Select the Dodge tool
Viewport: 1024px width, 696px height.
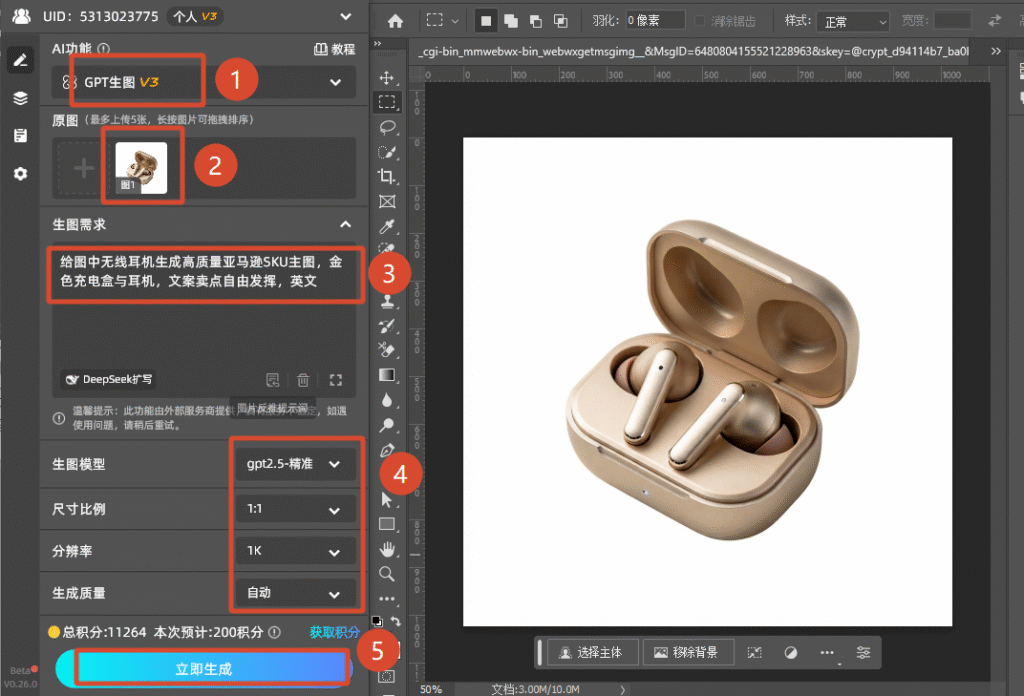pos(387,425)
